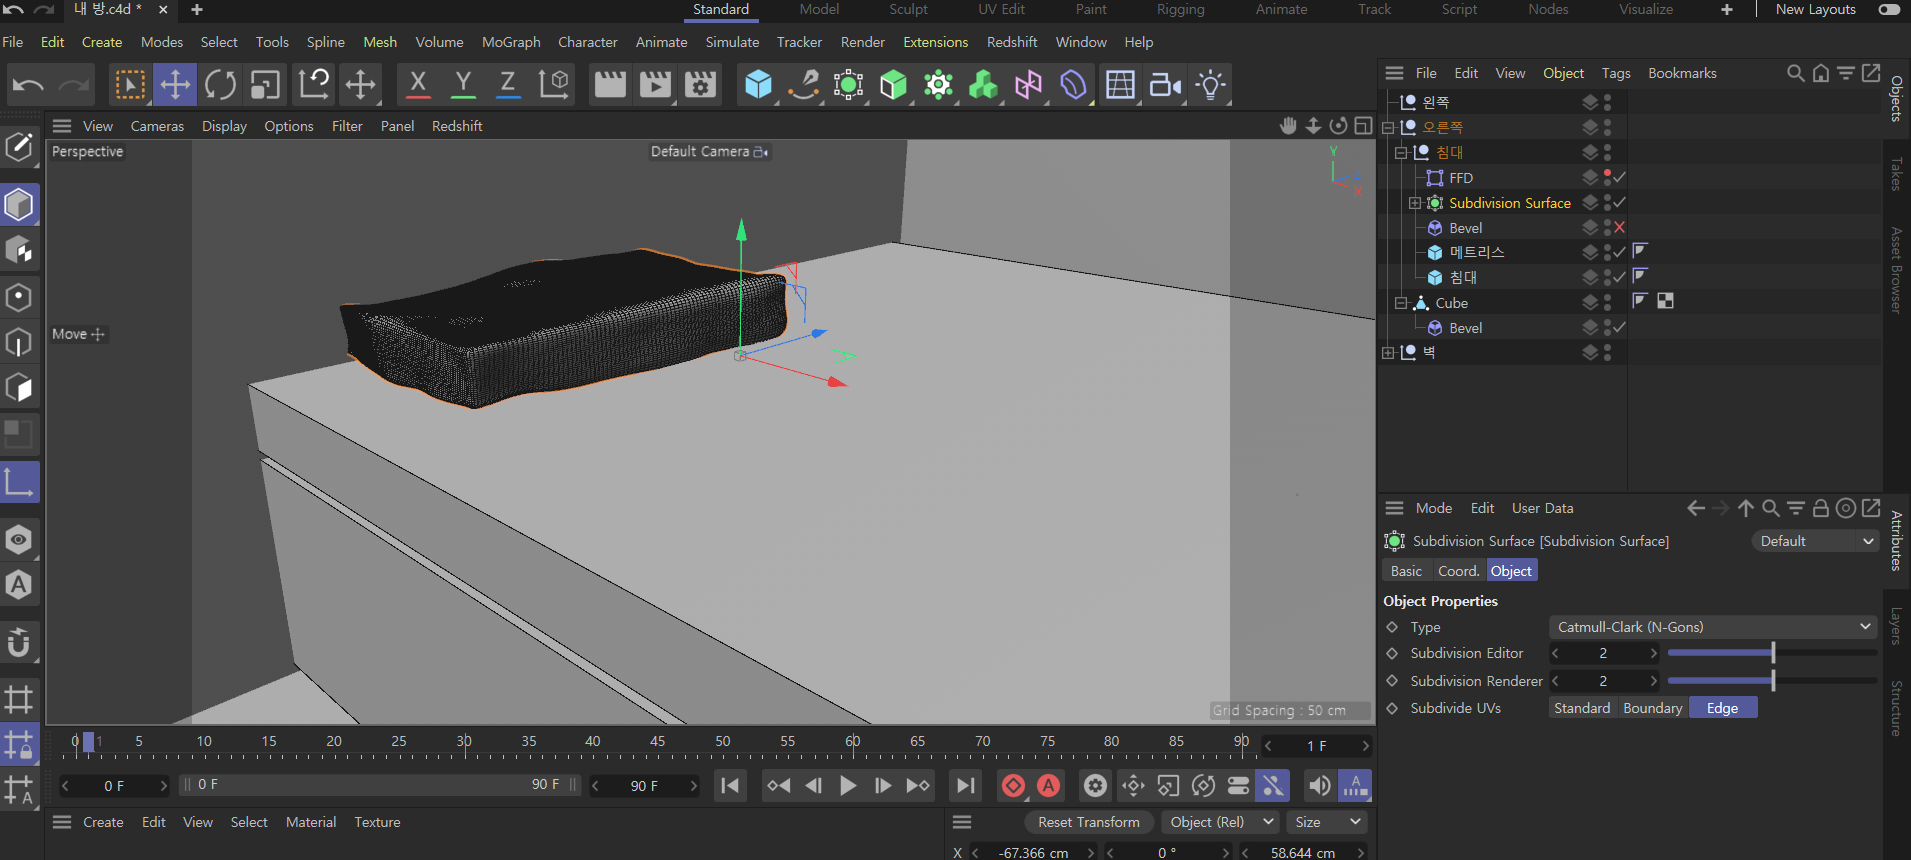Toggle New Layouts switch
This screenshot has width=1911, height=860.
coord(1888,10)
